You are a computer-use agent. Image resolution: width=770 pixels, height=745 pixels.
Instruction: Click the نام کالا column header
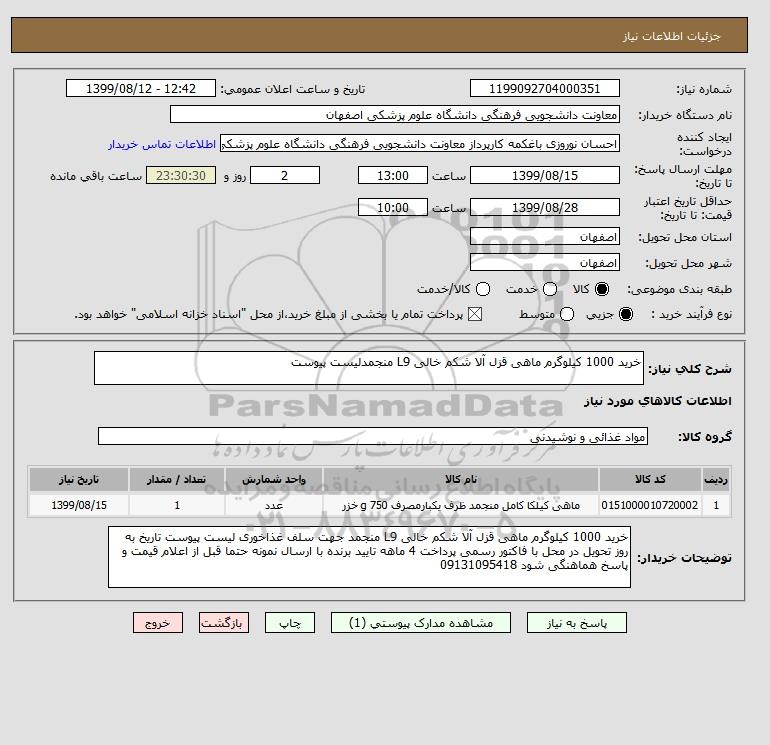pyautogui.click(x=461, y=479)
